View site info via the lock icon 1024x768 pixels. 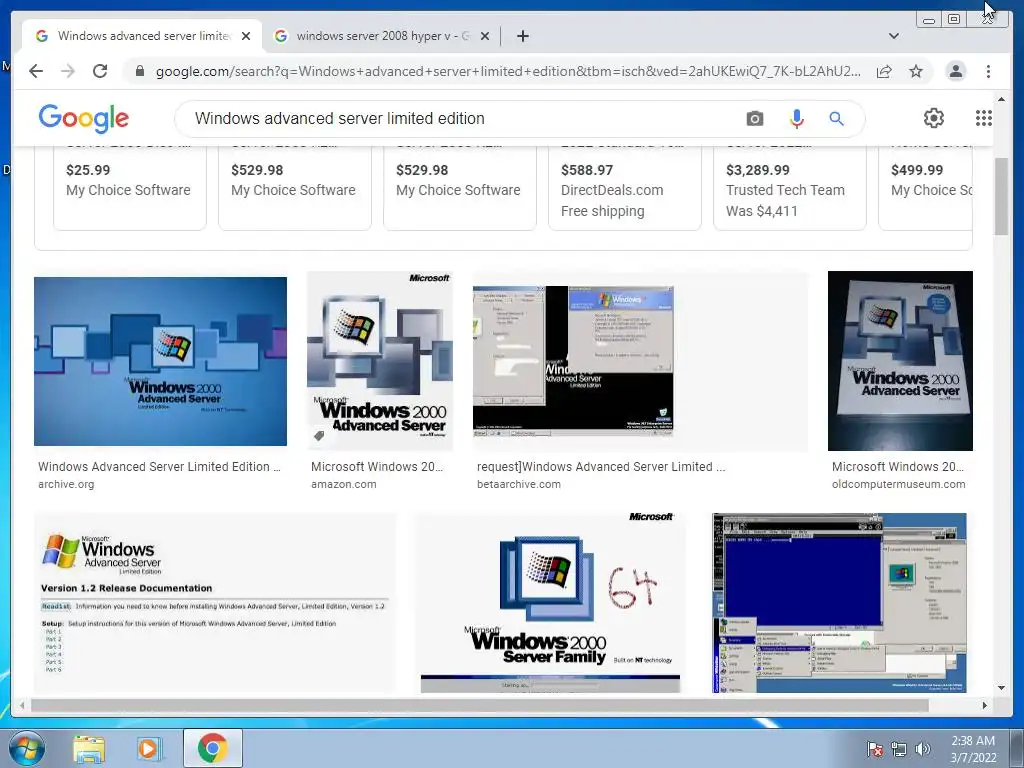point(139,71)
